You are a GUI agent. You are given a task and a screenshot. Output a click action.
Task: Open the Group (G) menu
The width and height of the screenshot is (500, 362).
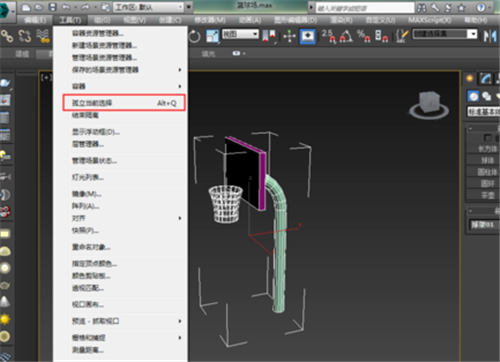coord(102,20)
